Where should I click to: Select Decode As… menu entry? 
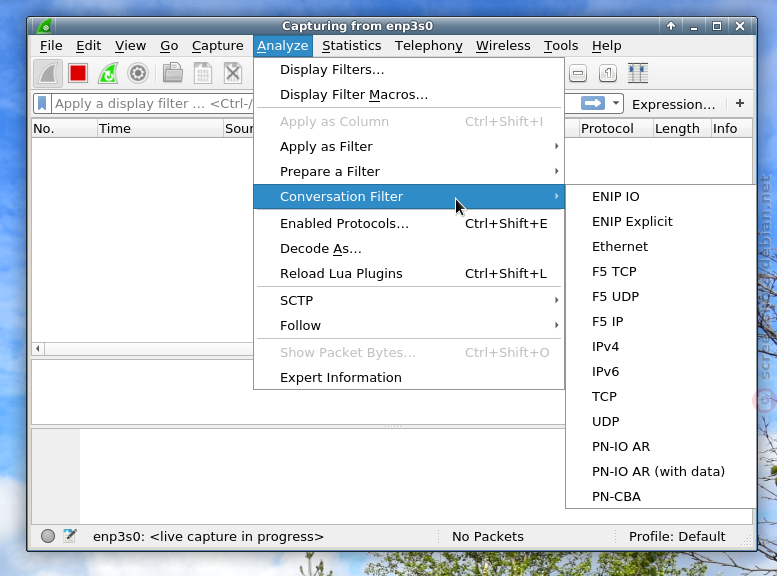click(409, 248)
